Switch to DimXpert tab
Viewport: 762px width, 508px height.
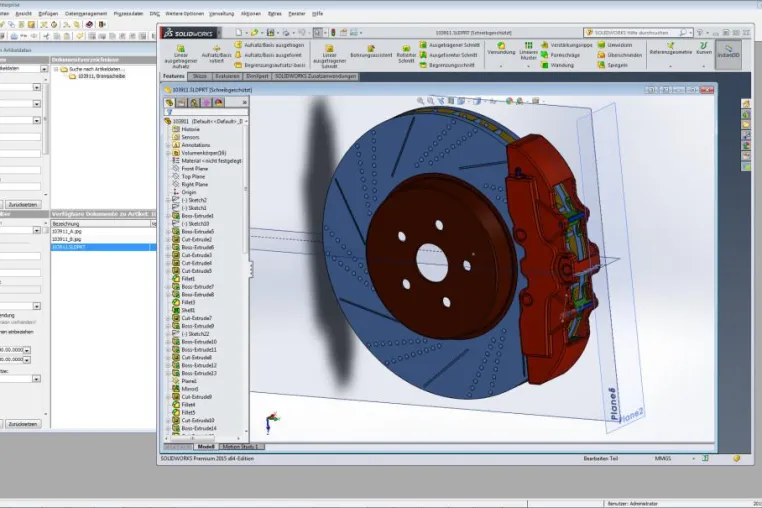[x=257, y=76]
